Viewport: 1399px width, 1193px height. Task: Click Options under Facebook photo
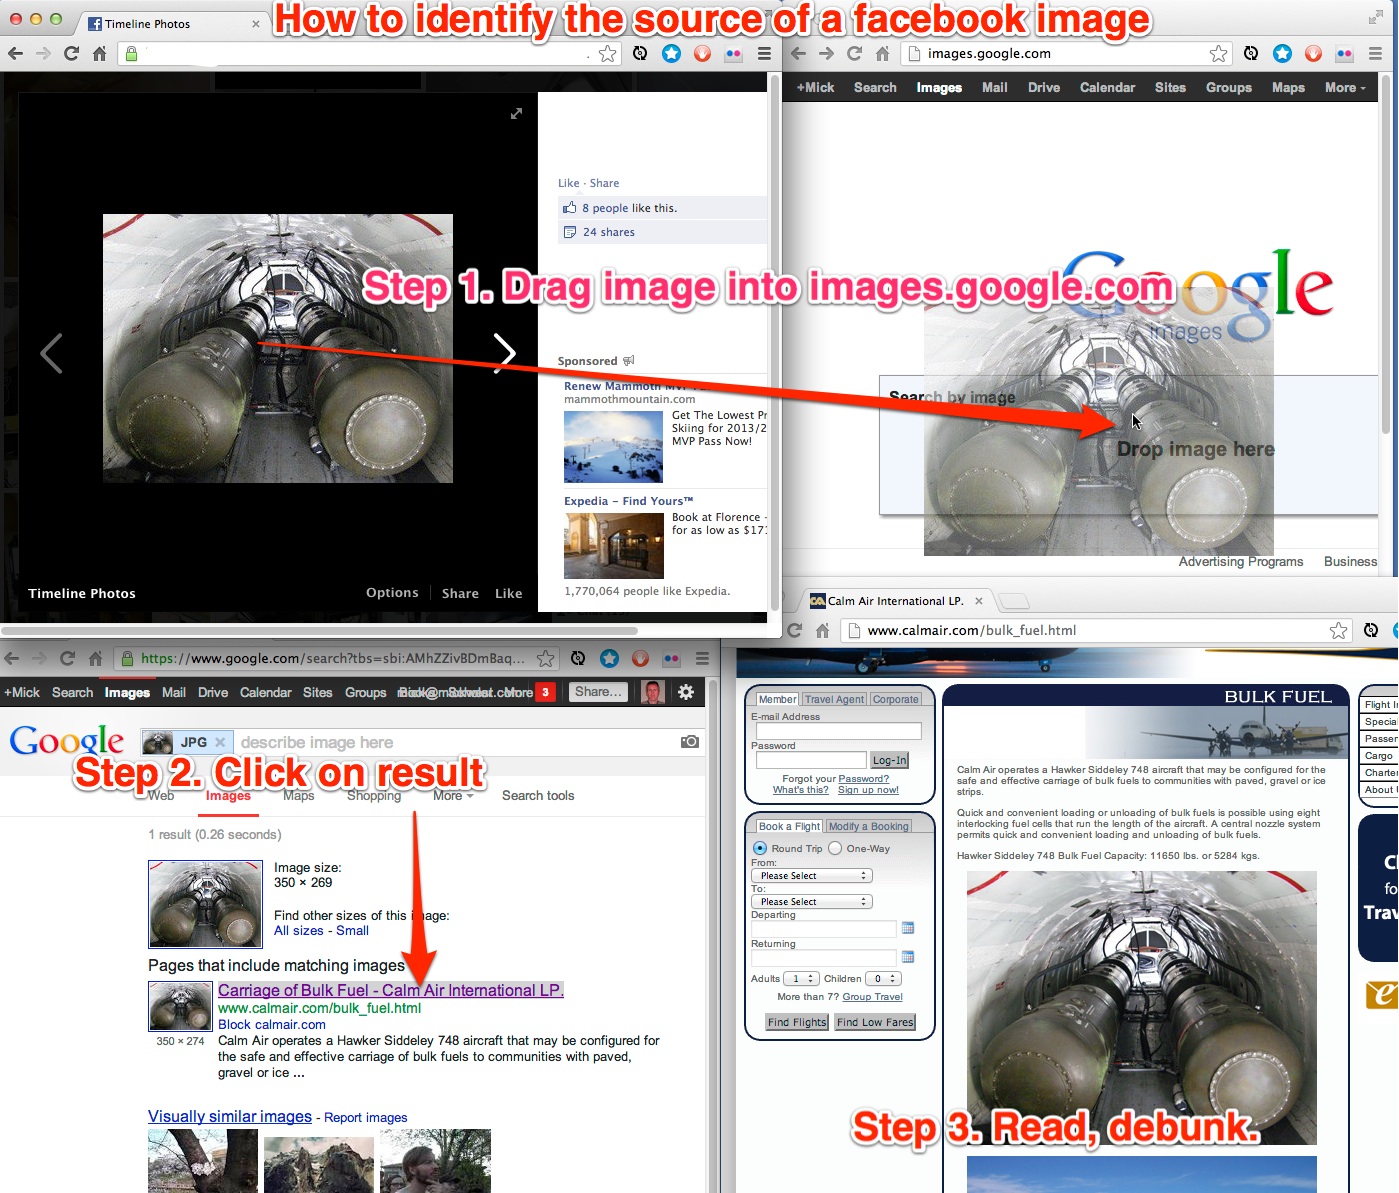click(392, 593)
